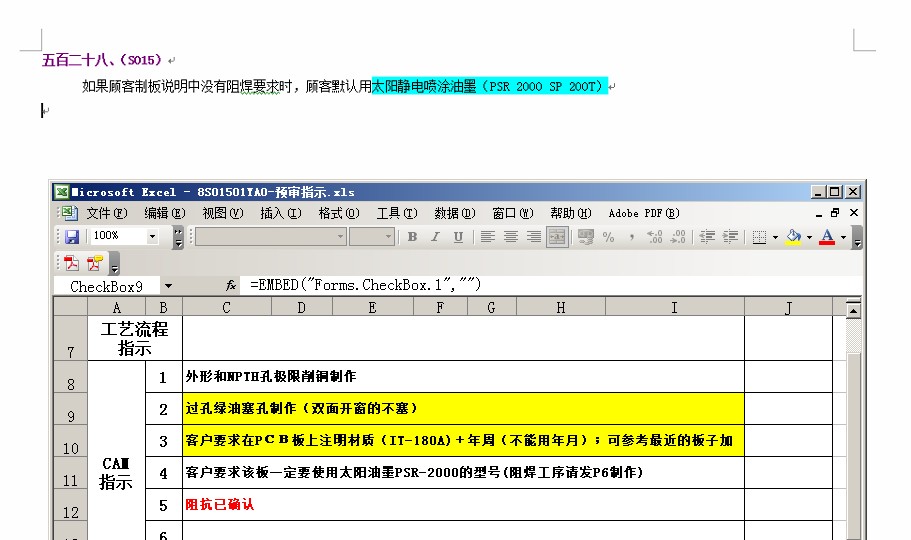The height and width of the screenshot is (540, 911).
Task: Click the currency style icon
Action: pos(585,237)
